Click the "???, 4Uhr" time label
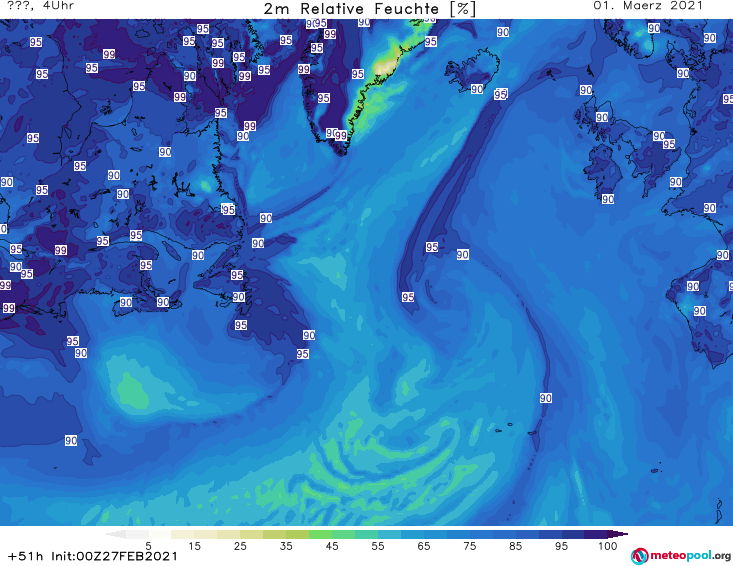This screenshot has width=733, height=566. point(40,6)
